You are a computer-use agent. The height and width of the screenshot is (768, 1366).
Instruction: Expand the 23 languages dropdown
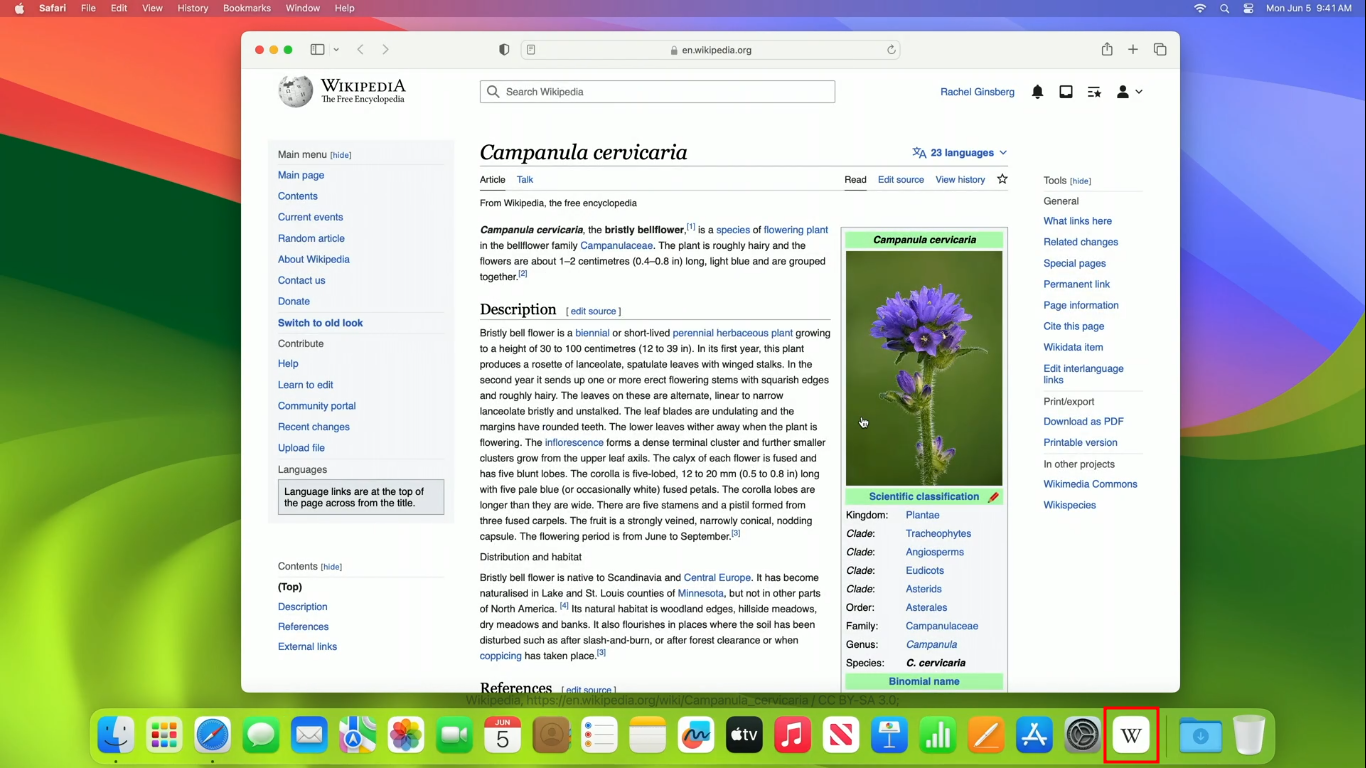pyautogui.click(x=960, y=153)
